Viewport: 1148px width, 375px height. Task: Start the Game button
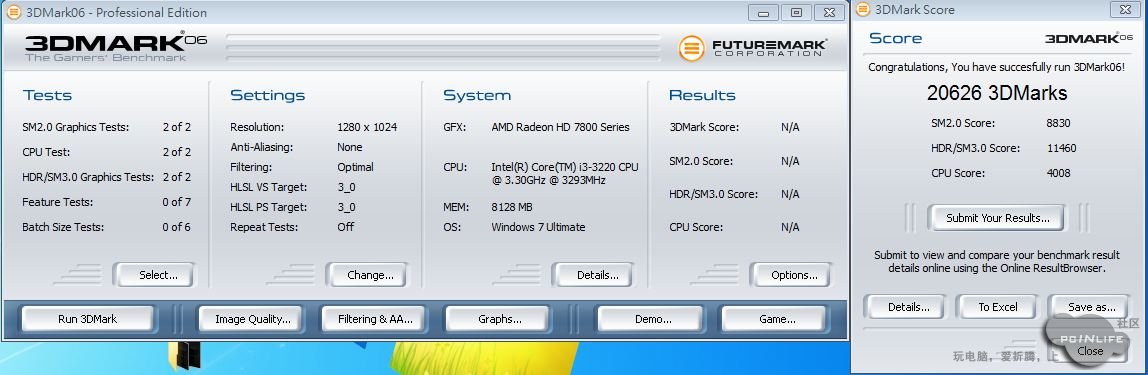777,319
